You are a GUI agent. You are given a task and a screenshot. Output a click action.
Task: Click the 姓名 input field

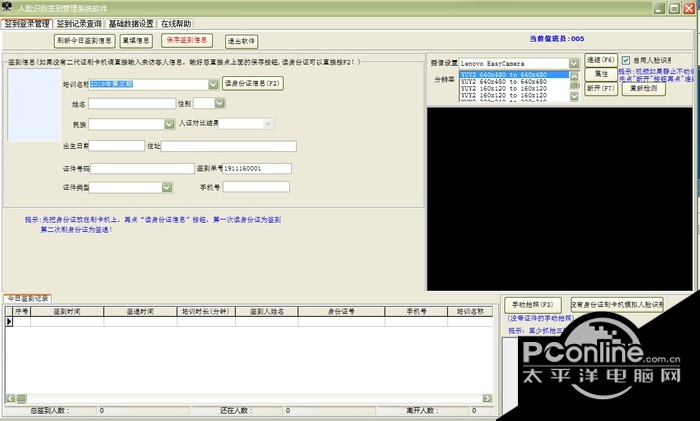(x=131, y=103)
